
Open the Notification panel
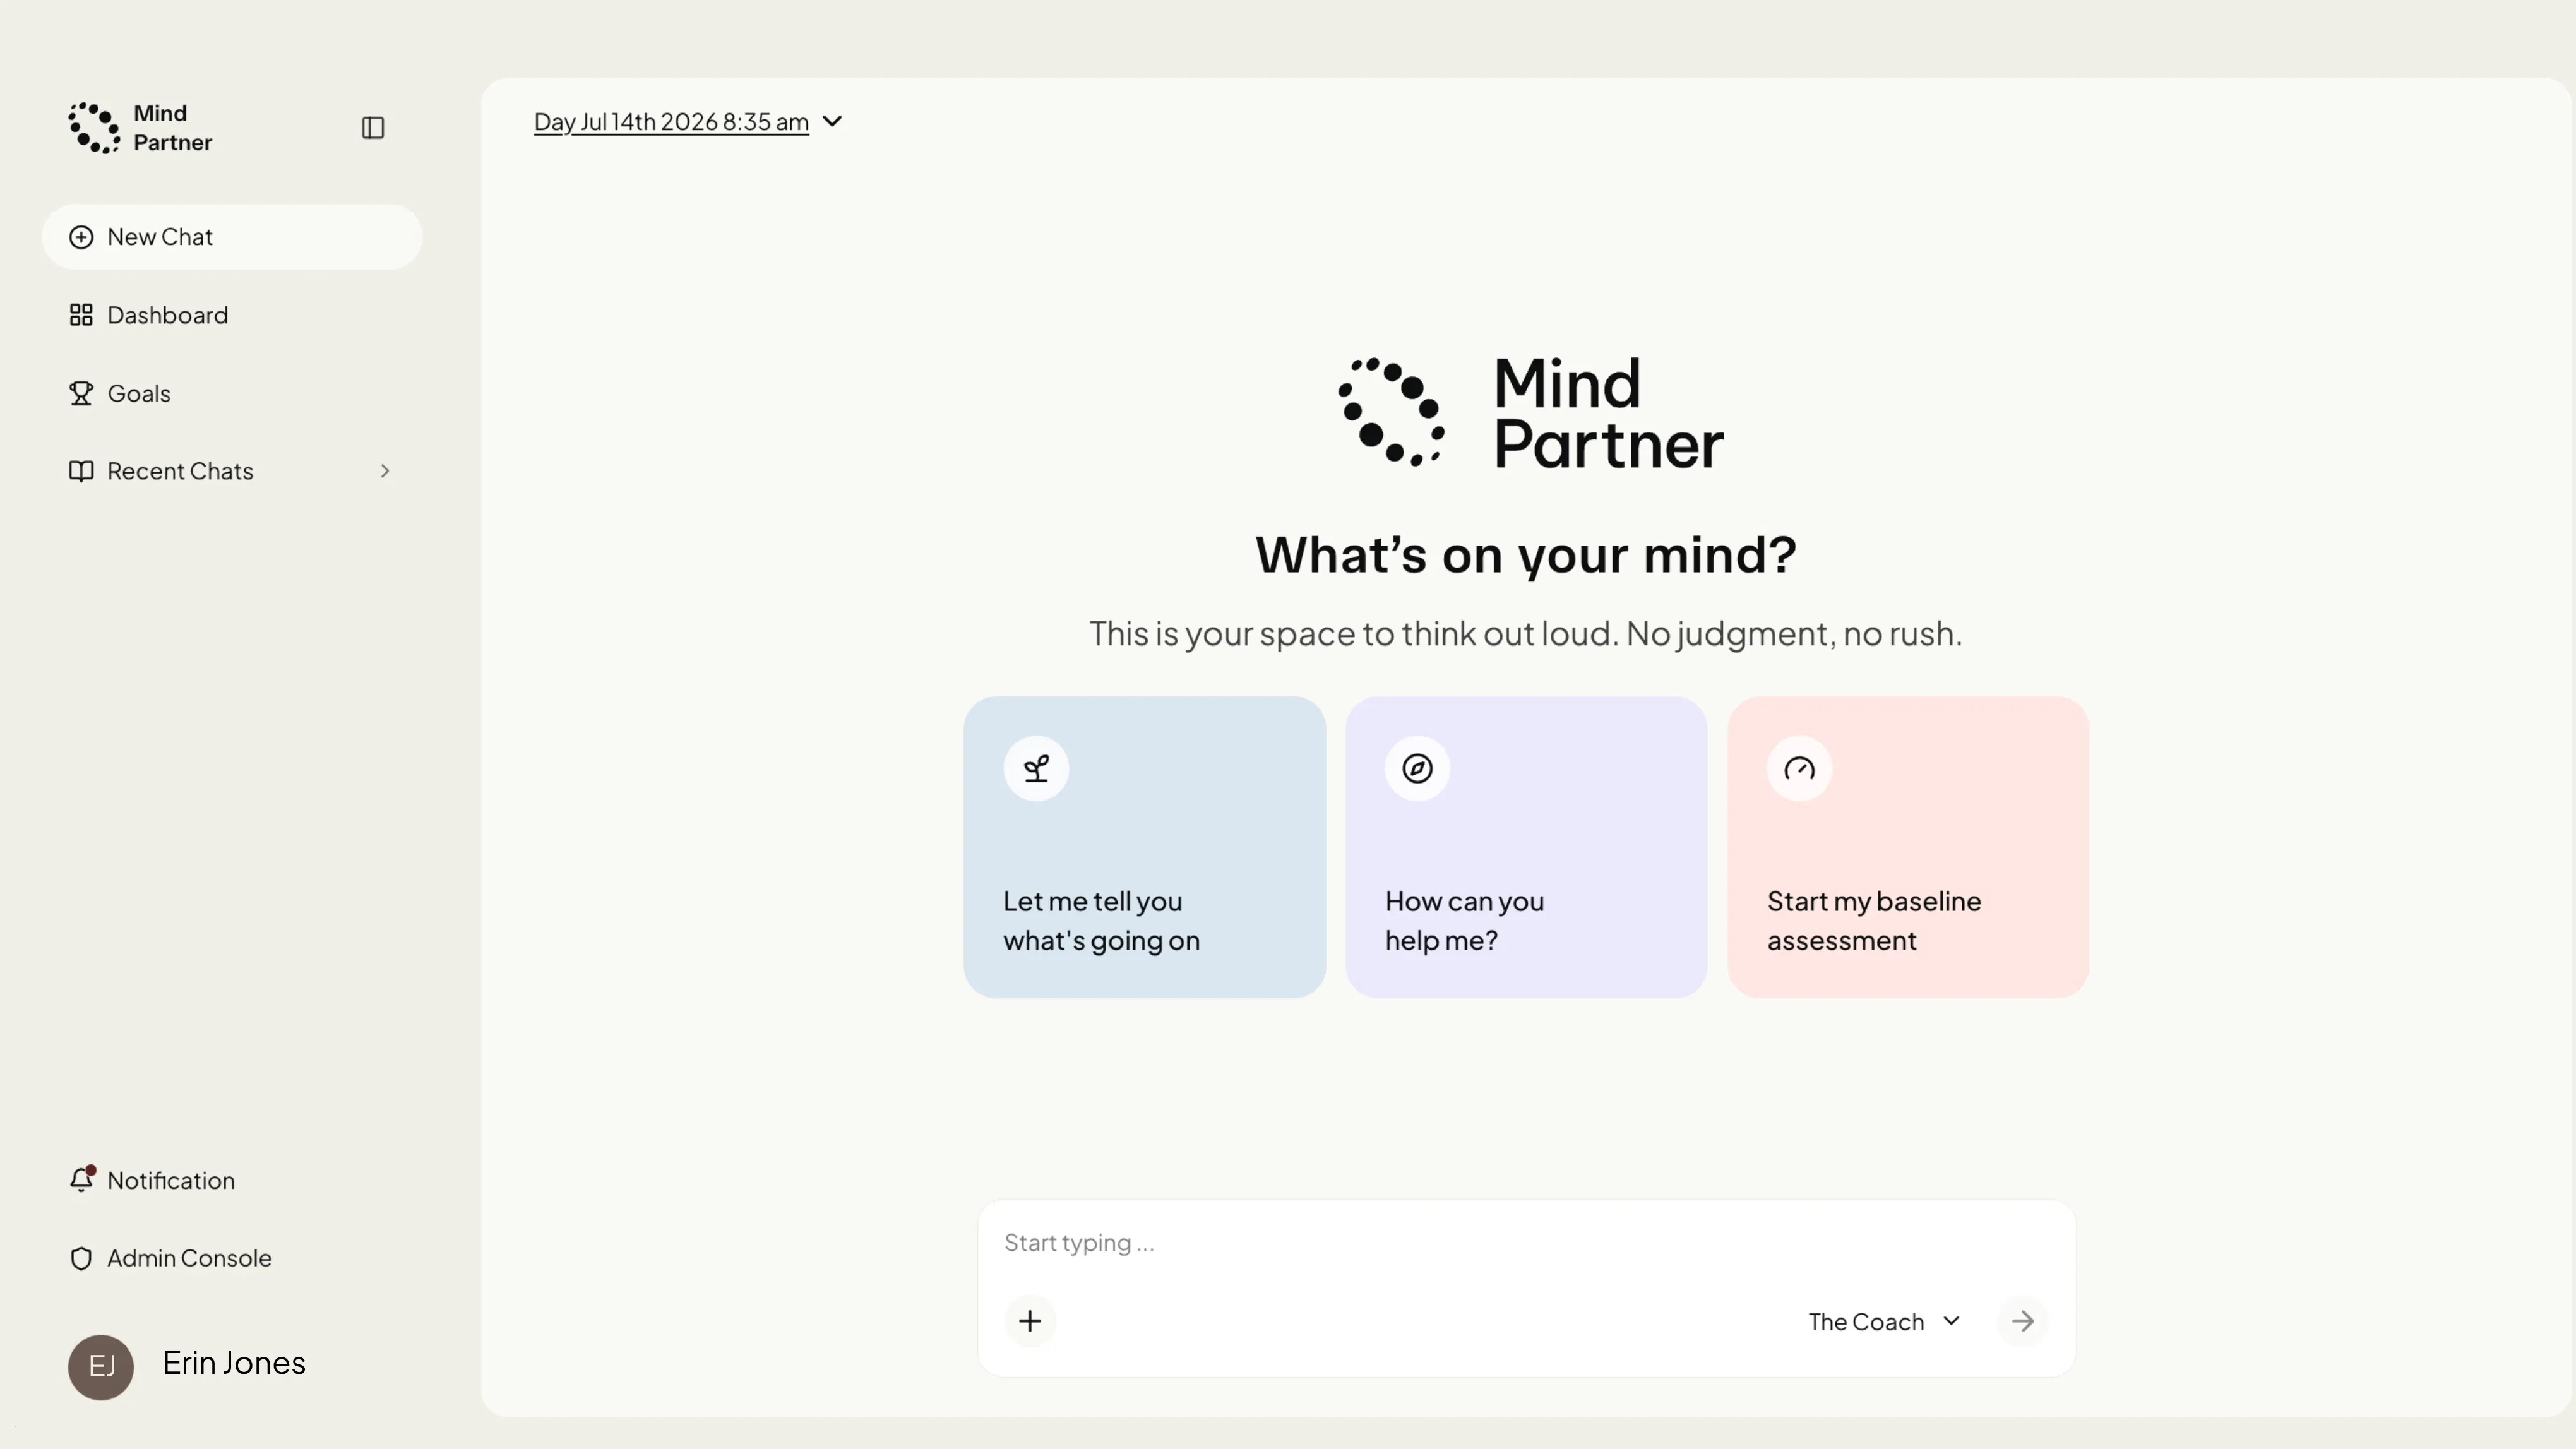152,1180
